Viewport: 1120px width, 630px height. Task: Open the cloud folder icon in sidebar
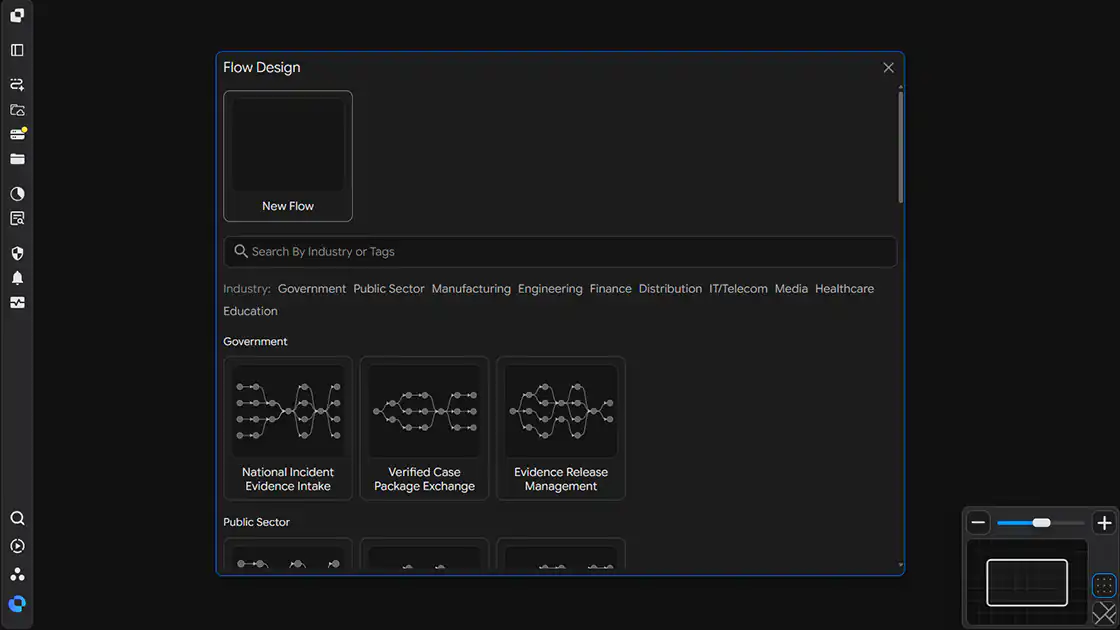tap(17, 110)
